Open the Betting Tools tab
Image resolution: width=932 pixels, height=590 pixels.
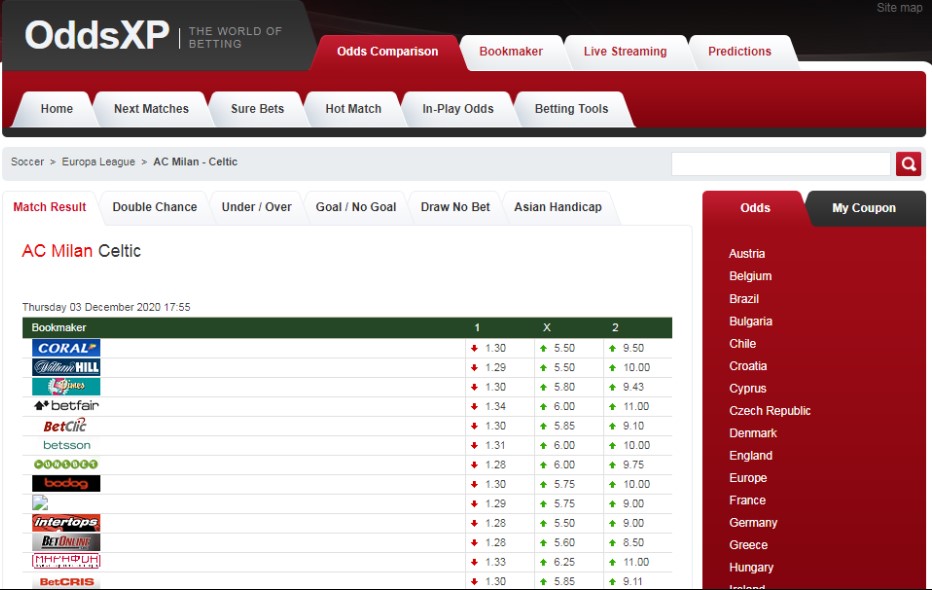571,109
